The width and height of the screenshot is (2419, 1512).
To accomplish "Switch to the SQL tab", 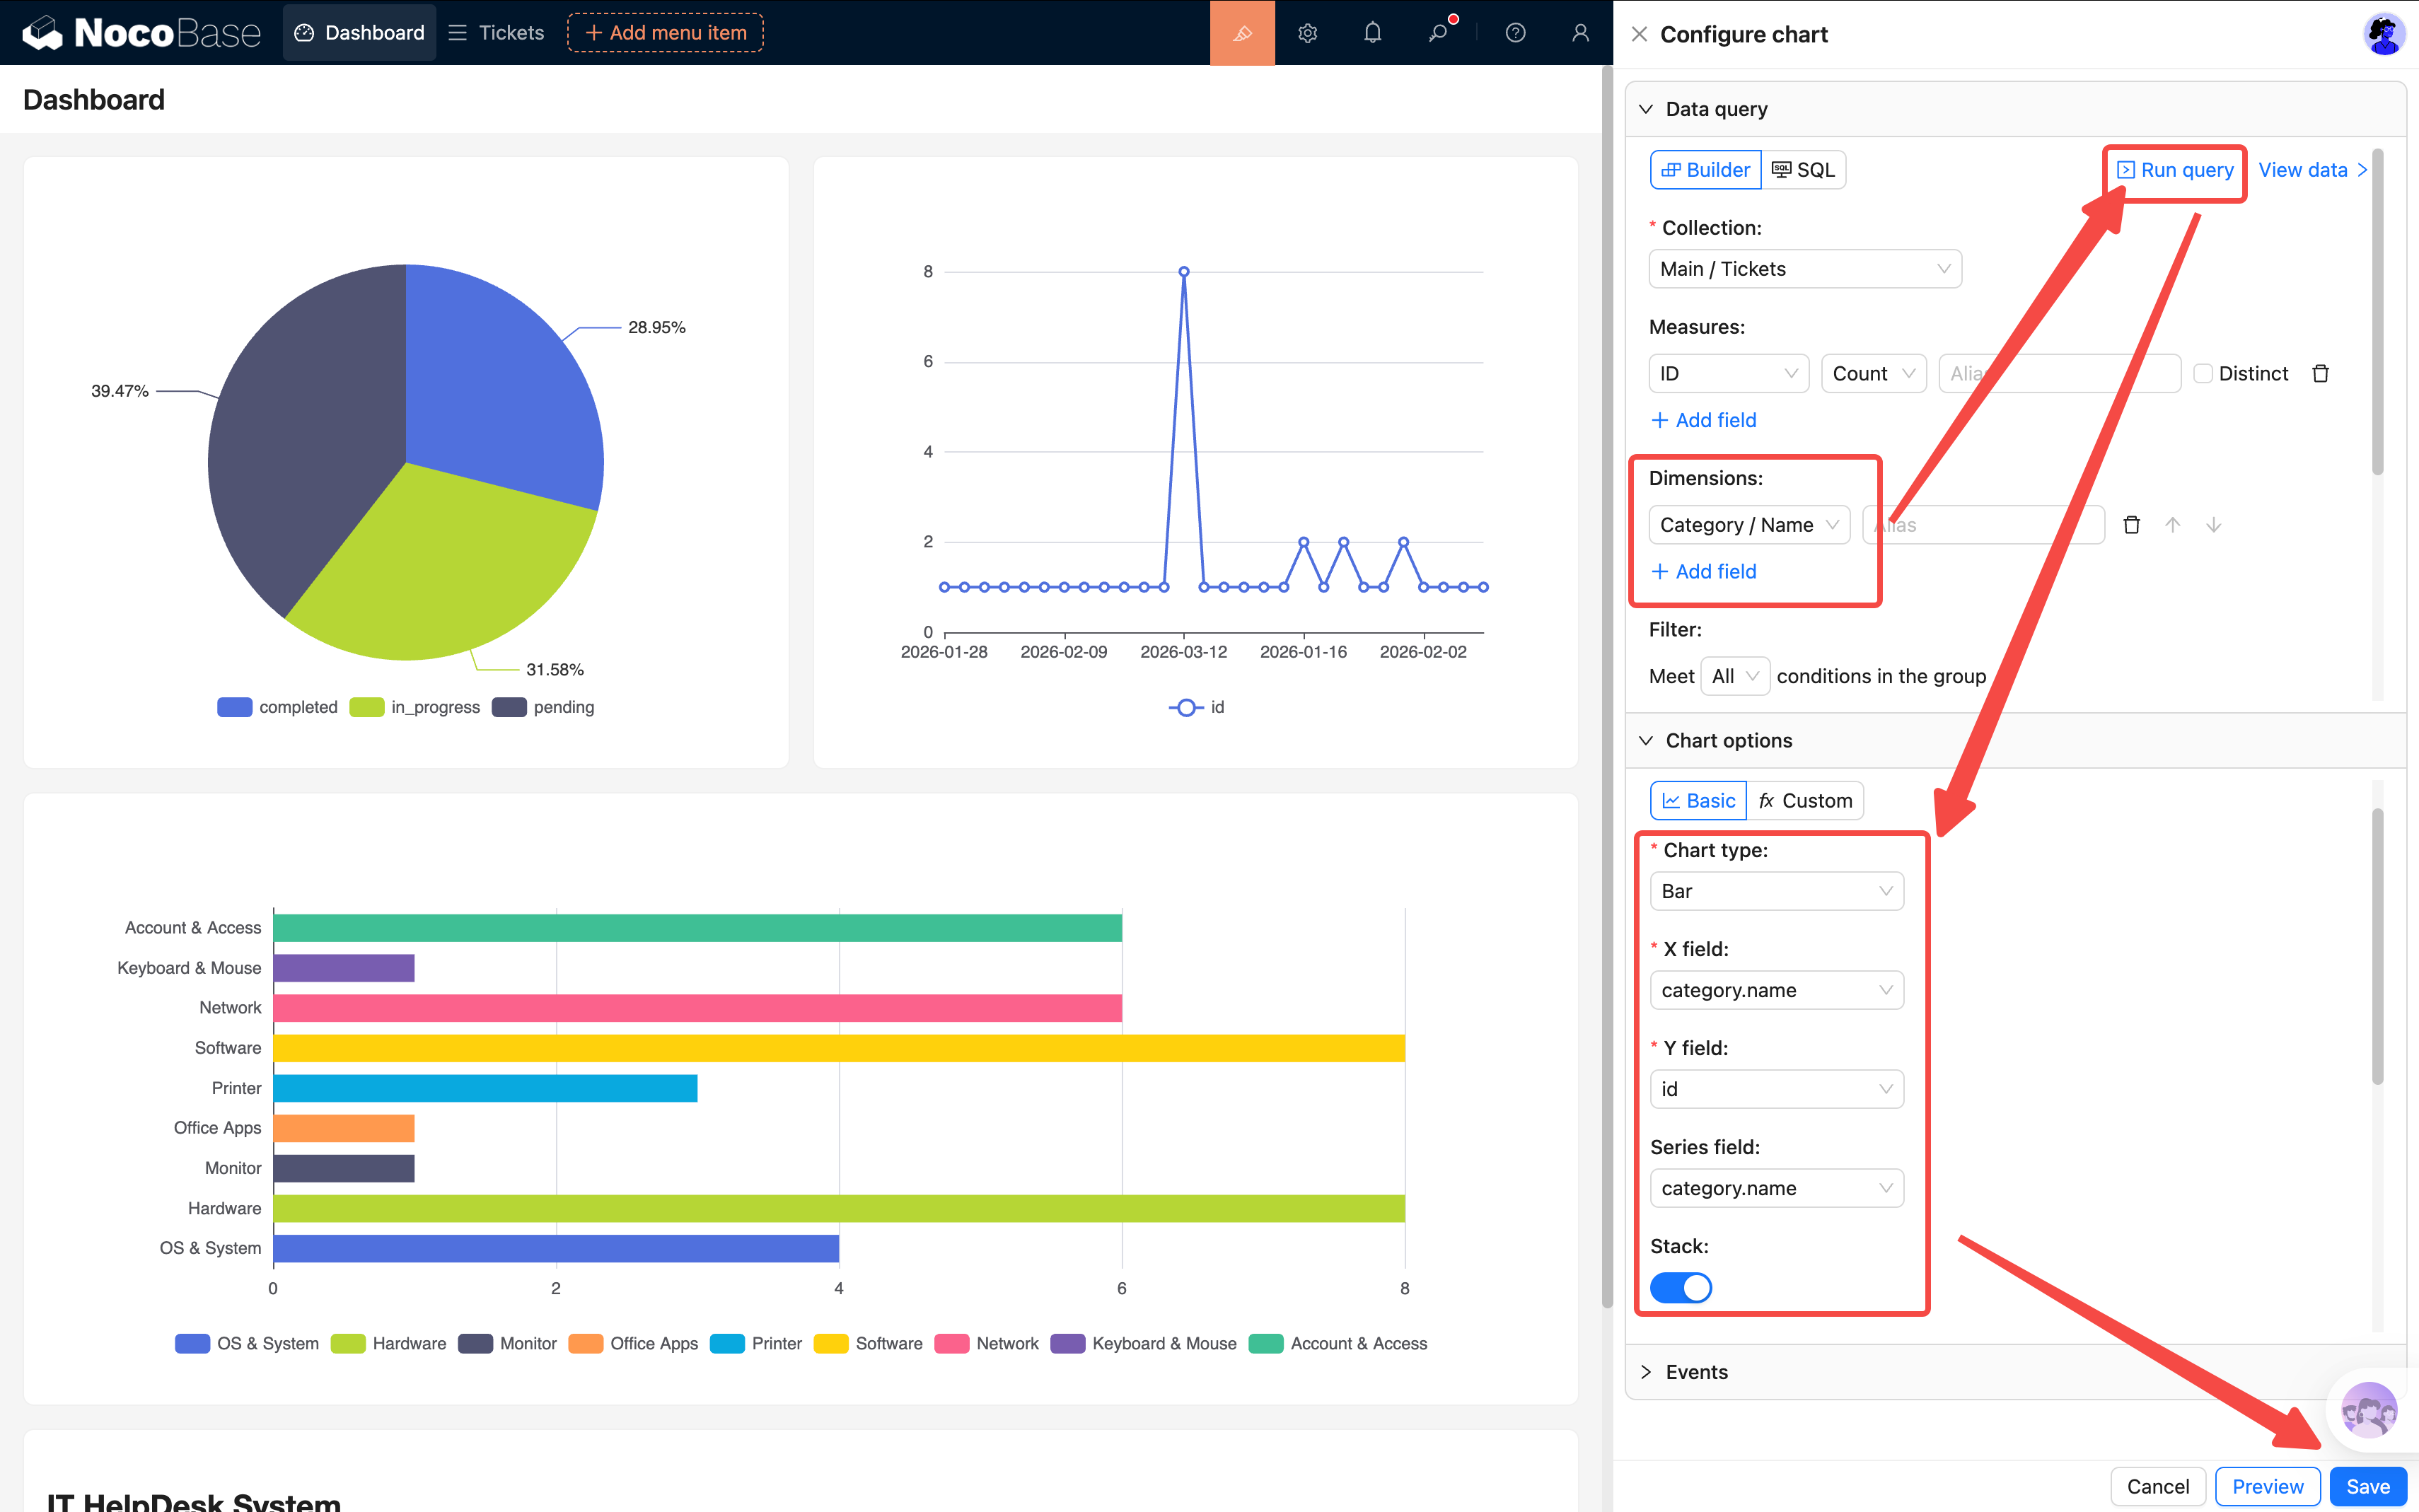I will (1803, 170).
